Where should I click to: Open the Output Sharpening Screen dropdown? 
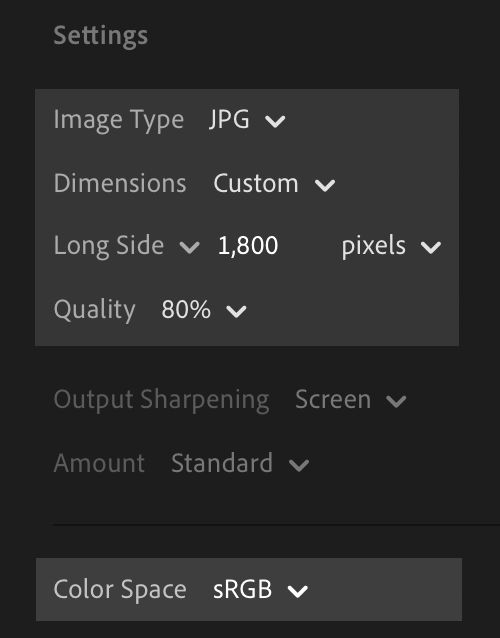click(x=351, y=400)
